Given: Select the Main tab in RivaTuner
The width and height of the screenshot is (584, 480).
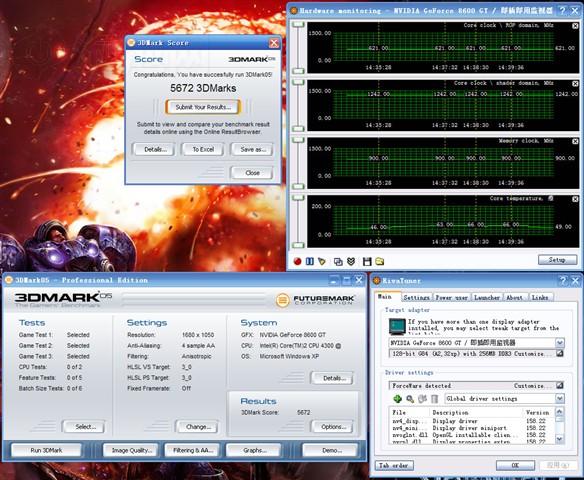Looking at the screenshot, I should point(387,296).
